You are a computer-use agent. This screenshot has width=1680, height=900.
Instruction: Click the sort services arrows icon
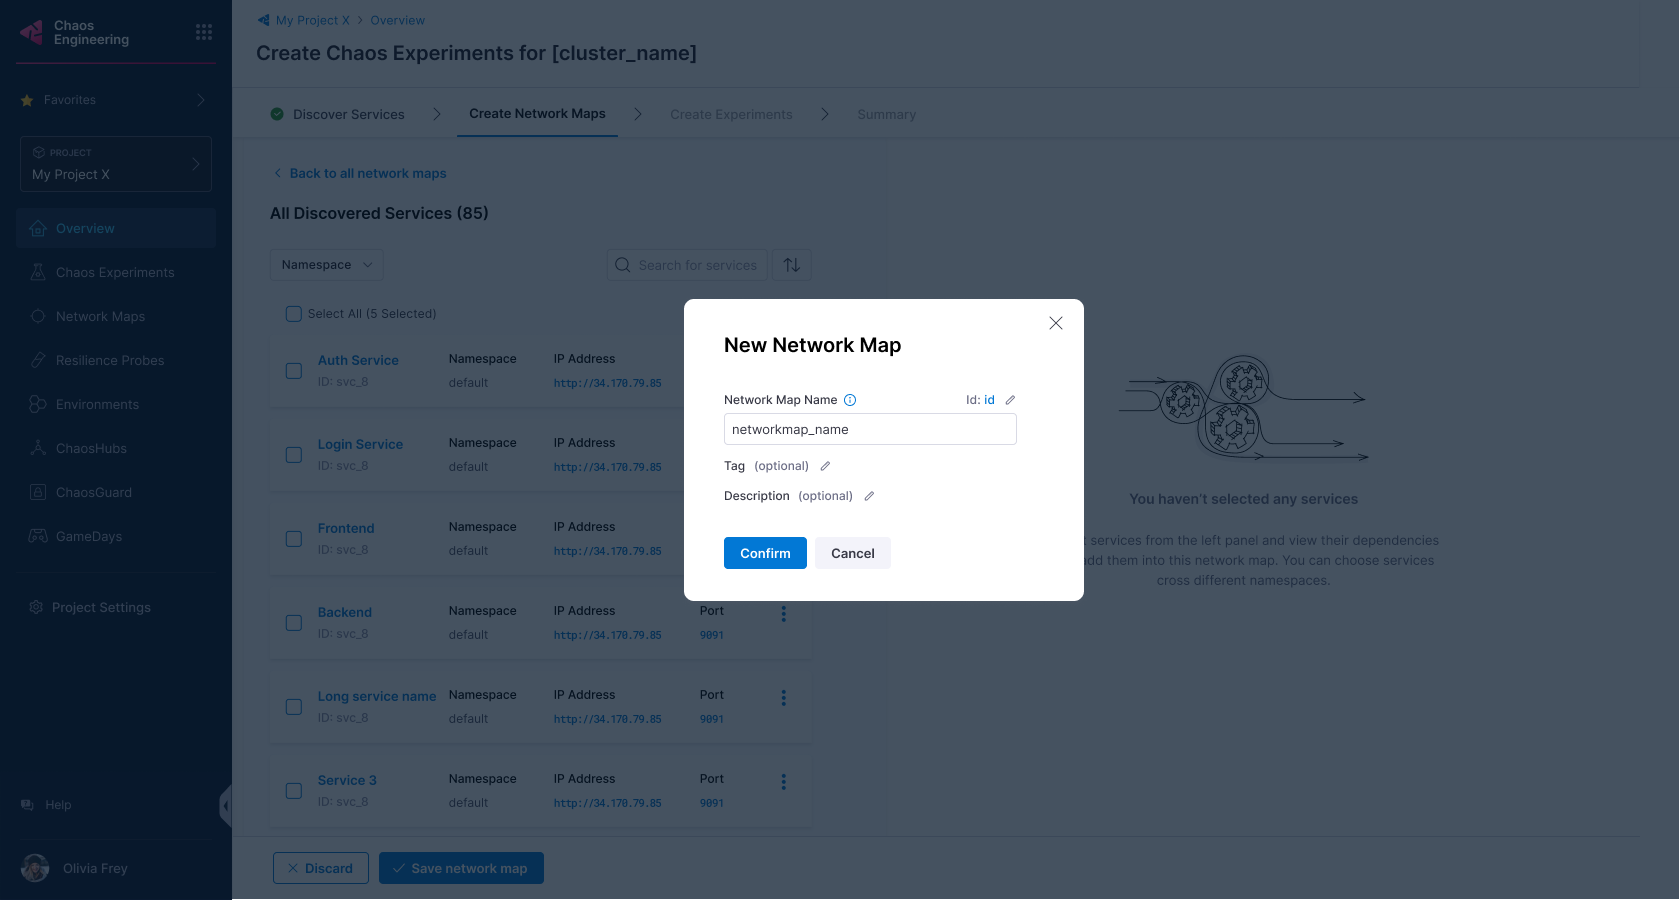point(792,265)
